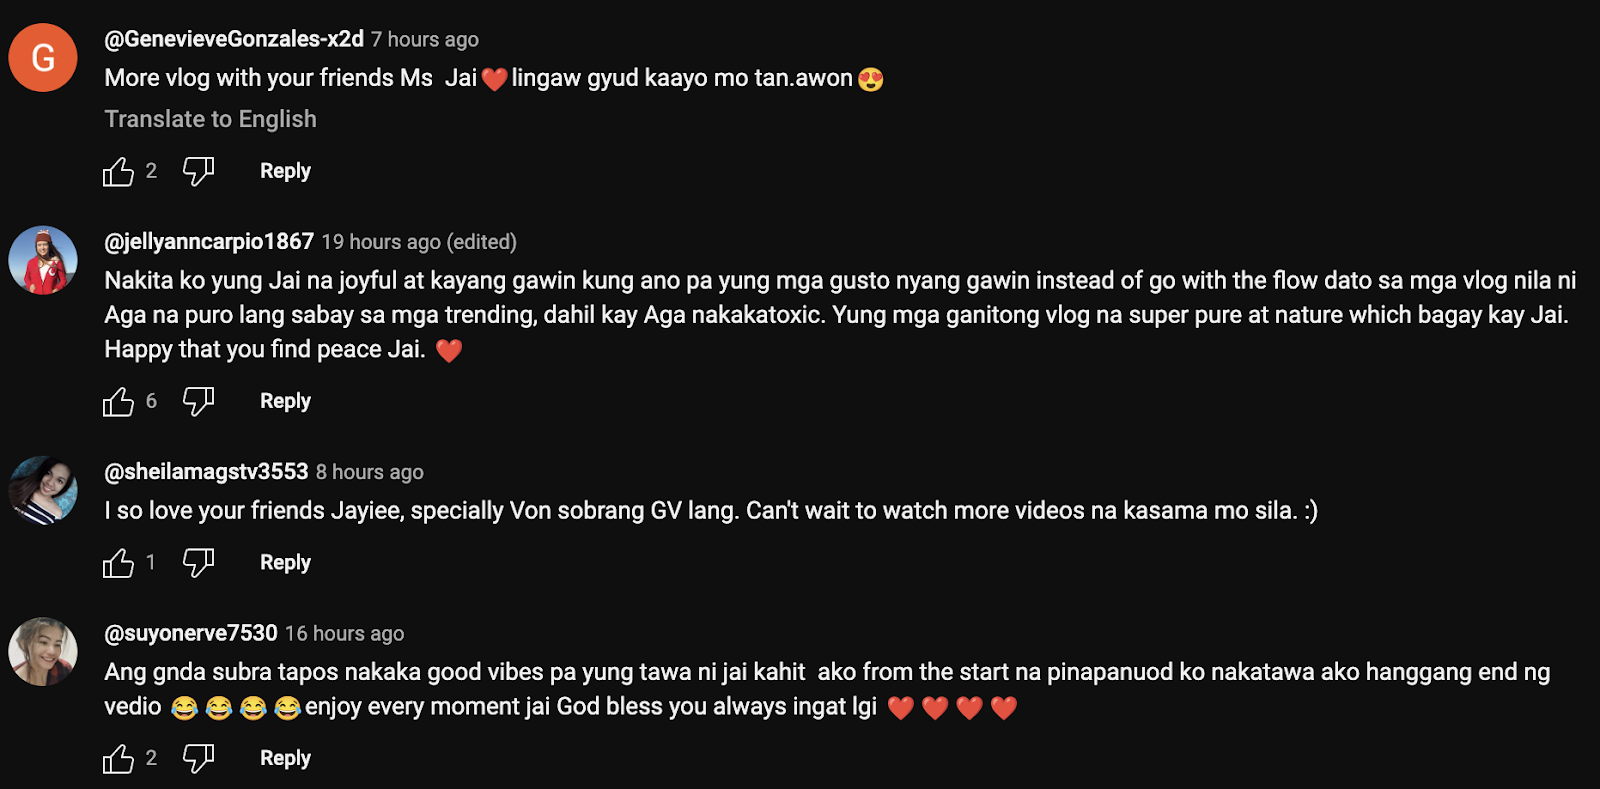Viewport: 1600px width, 789px height.
Task: Reply to jellyanncarpio1867's comment
Action: 285,401
